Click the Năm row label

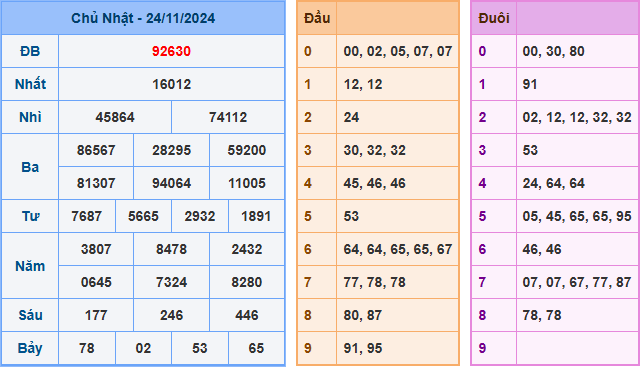click(30, 266)
